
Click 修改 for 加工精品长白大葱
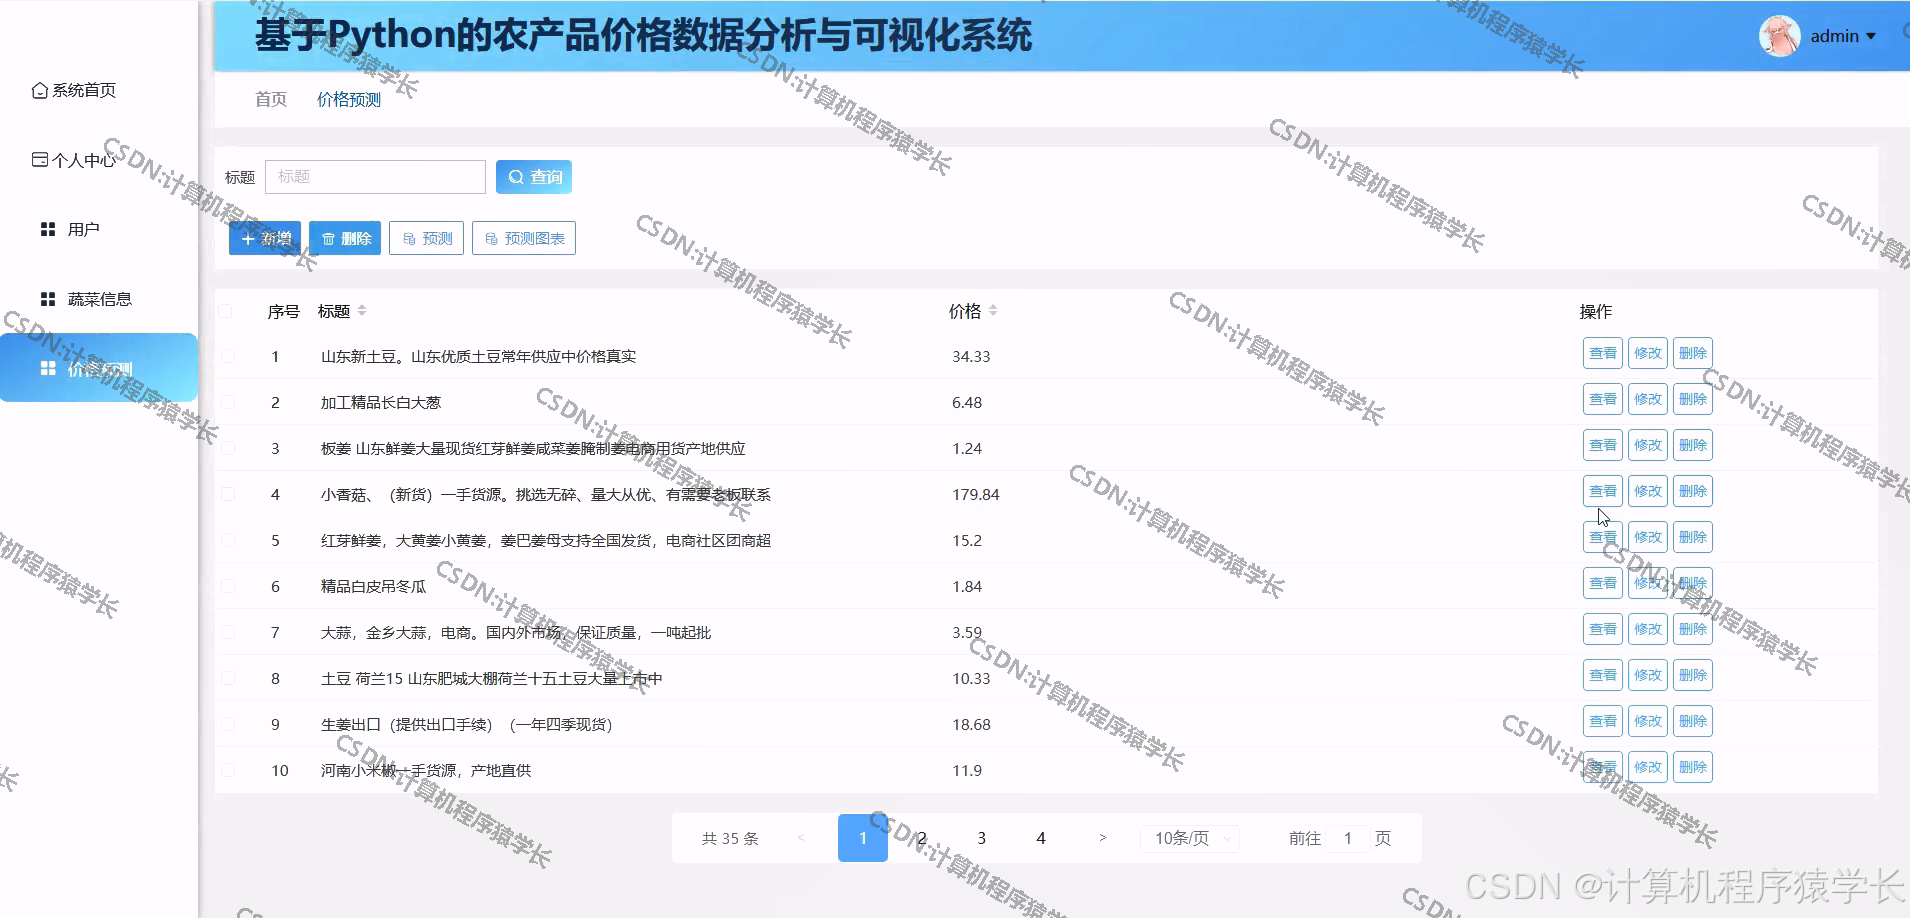[1647, 399]
